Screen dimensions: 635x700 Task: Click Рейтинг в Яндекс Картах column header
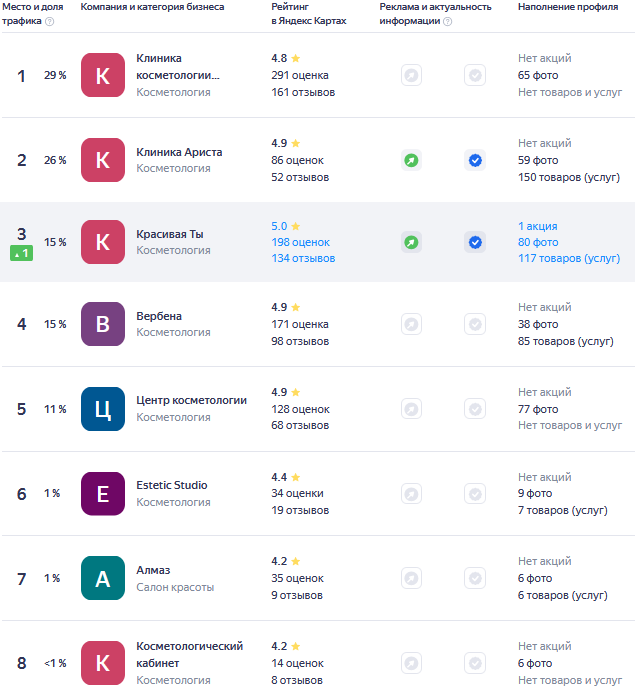tap(309, 14)
